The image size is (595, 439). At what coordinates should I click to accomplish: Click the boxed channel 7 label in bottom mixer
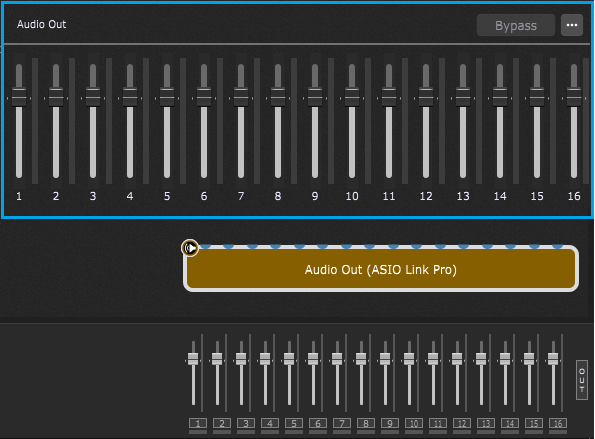tap(342, 423)
